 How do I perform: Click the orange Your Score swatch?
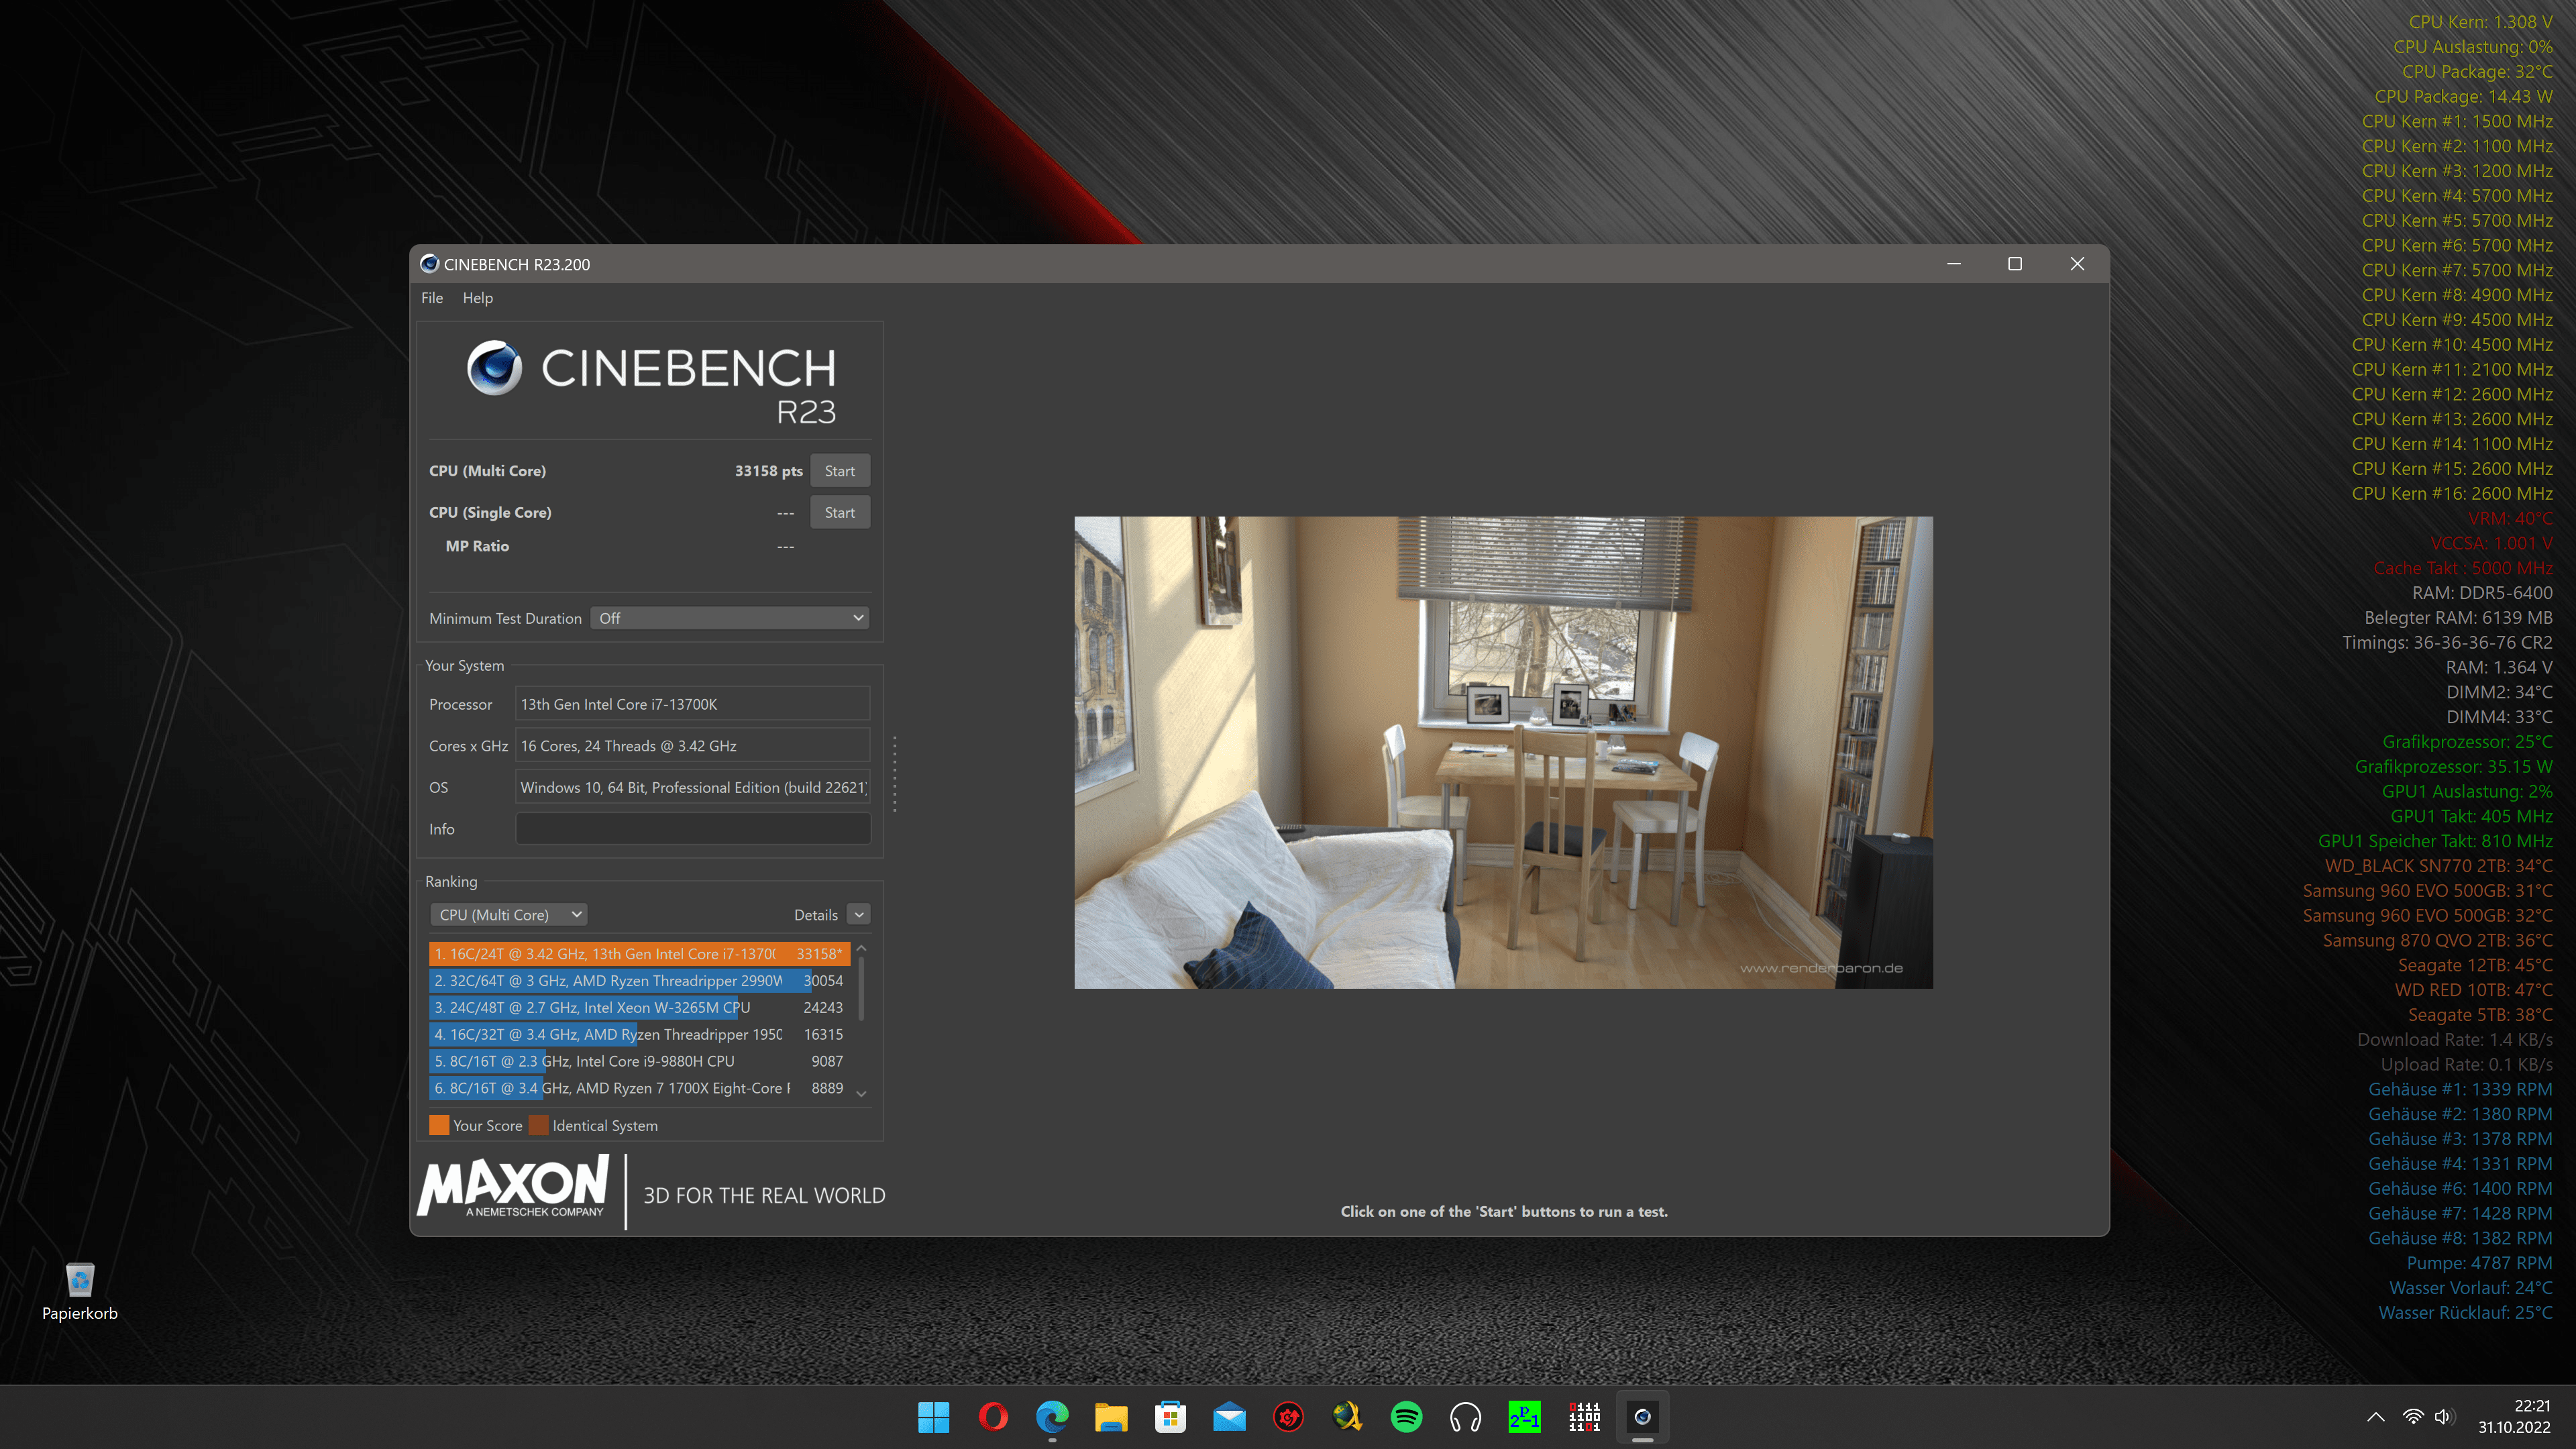(439, 1126)
